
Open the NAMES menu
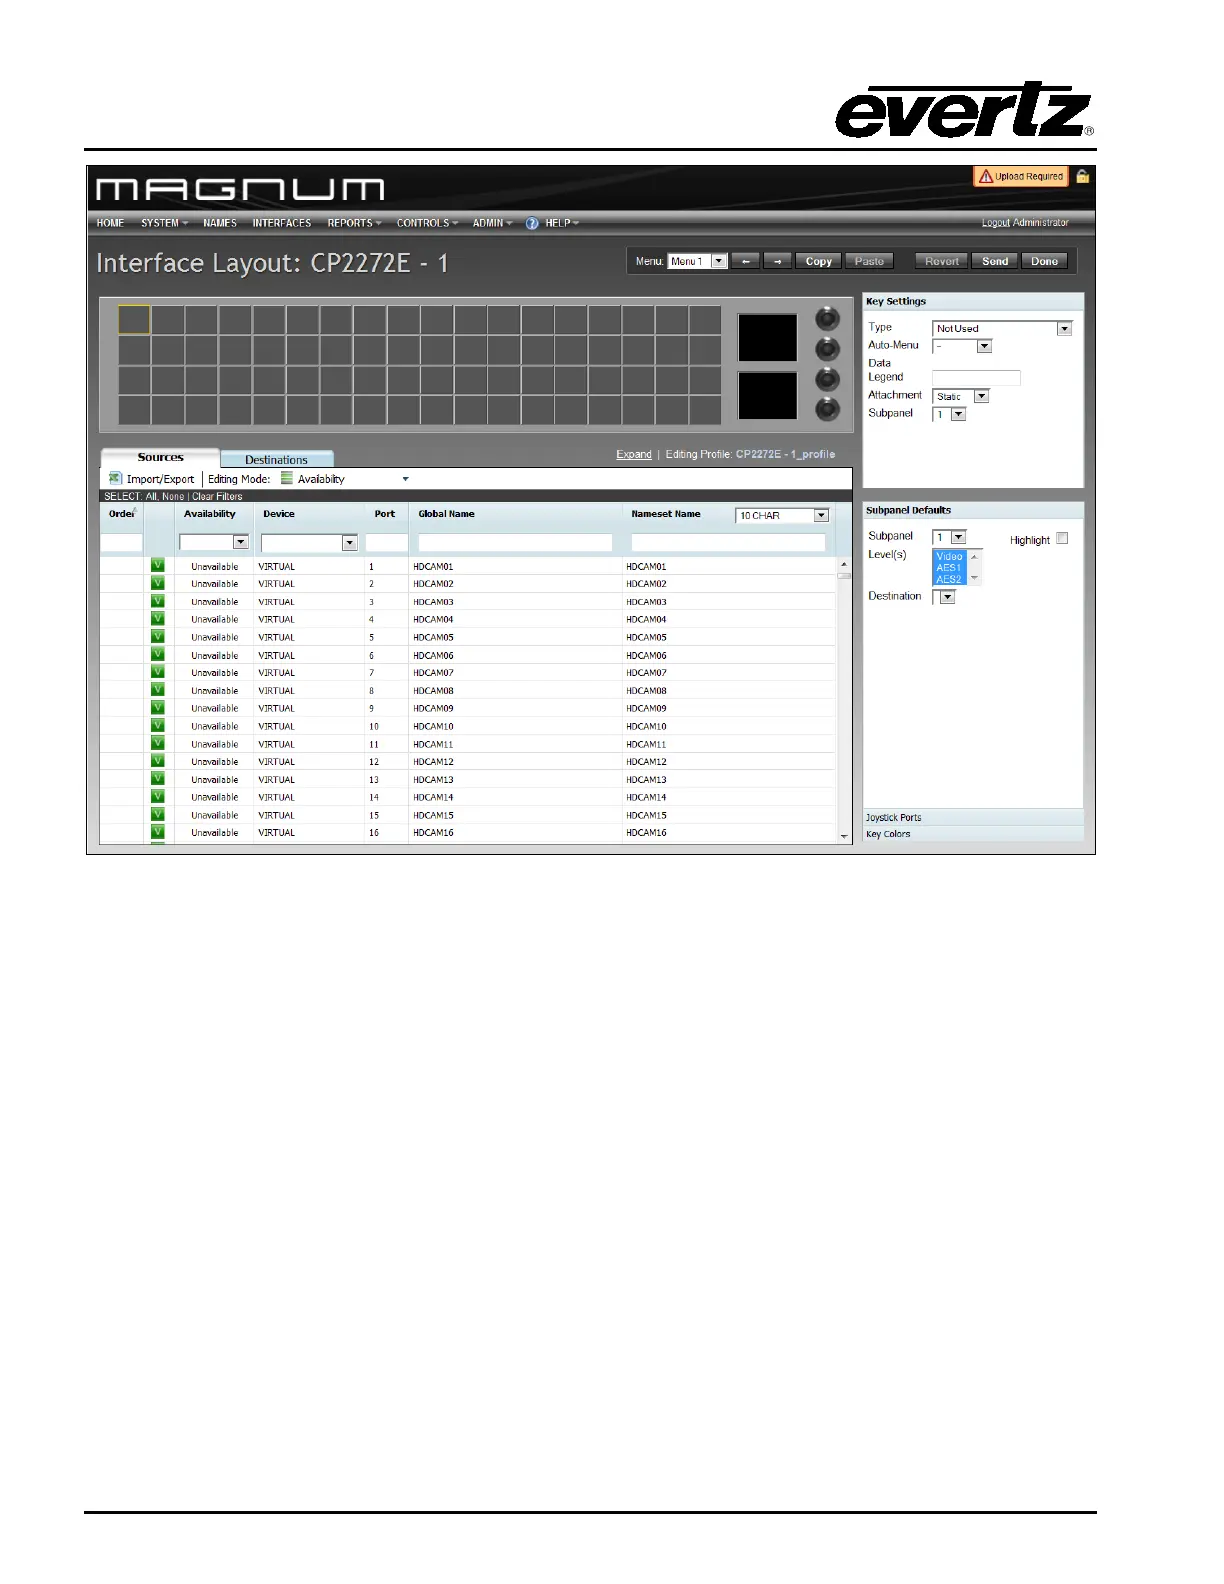220,223
